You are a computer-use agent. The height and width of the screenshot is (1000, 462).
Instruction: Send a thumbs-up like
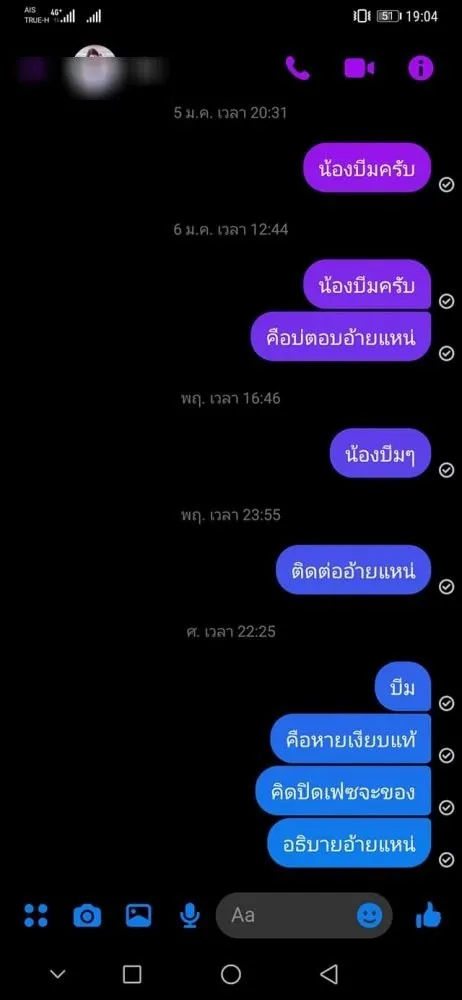[x=428, y=916]
